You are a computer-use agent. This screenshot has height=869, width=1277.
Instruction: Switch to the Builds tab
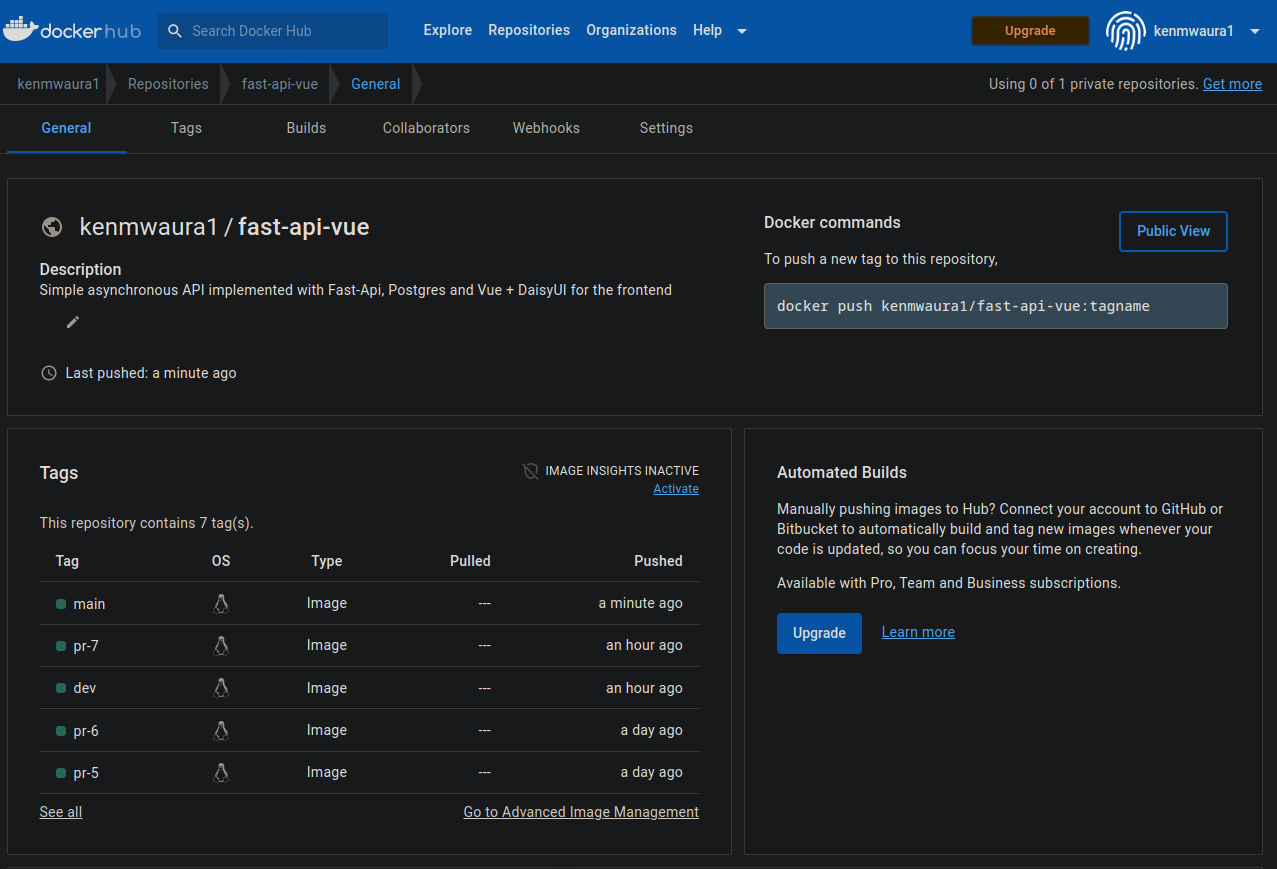306,128
